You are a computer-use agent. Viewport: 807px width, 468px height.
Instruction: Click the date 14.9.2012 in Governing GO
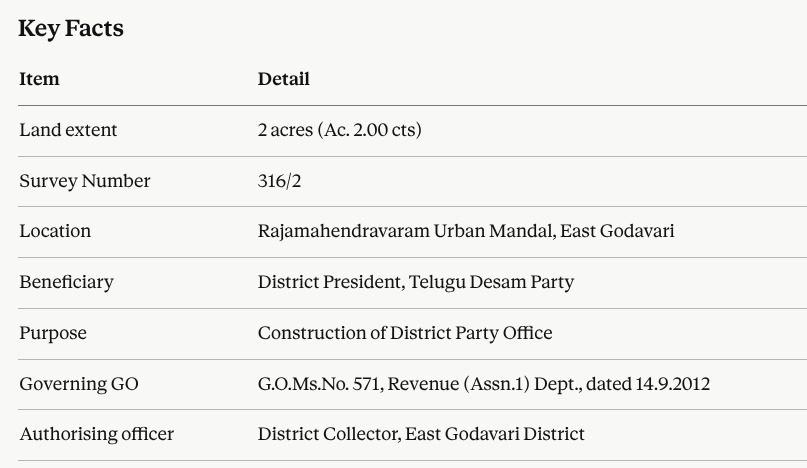[x=673, y=384]
